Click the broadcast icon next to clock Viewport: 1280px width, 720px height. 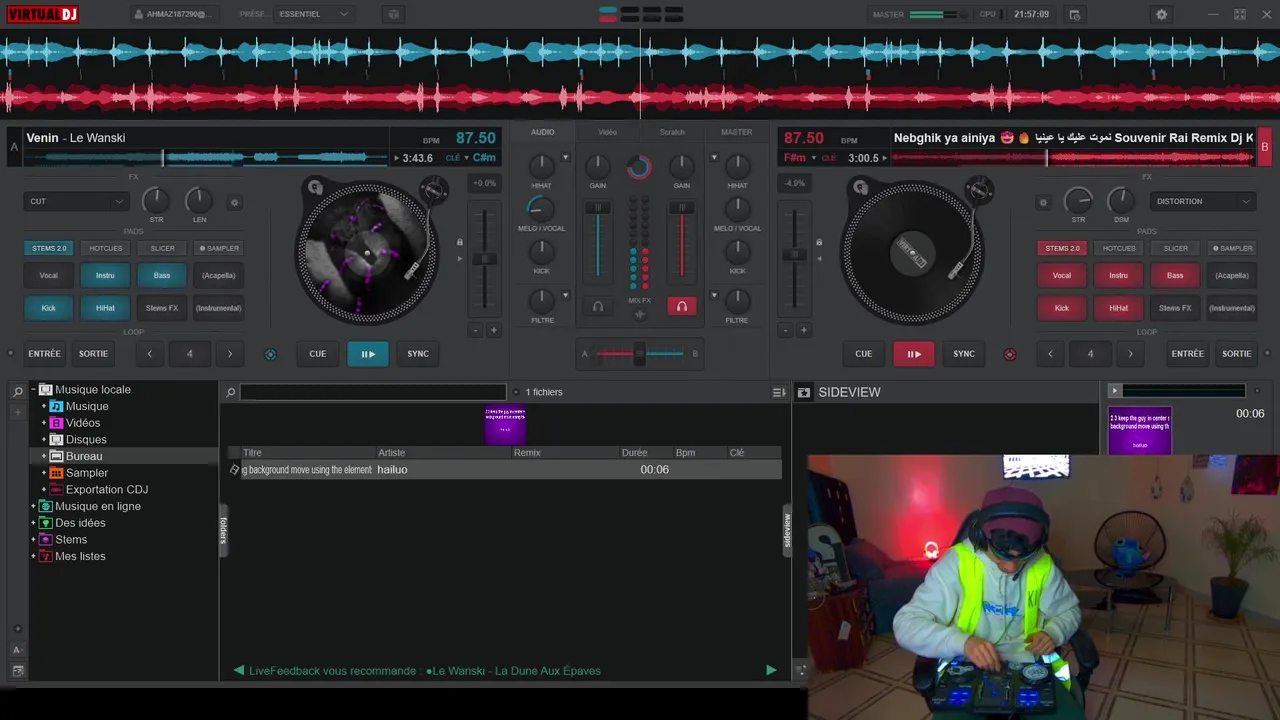tap(1074, 14)
